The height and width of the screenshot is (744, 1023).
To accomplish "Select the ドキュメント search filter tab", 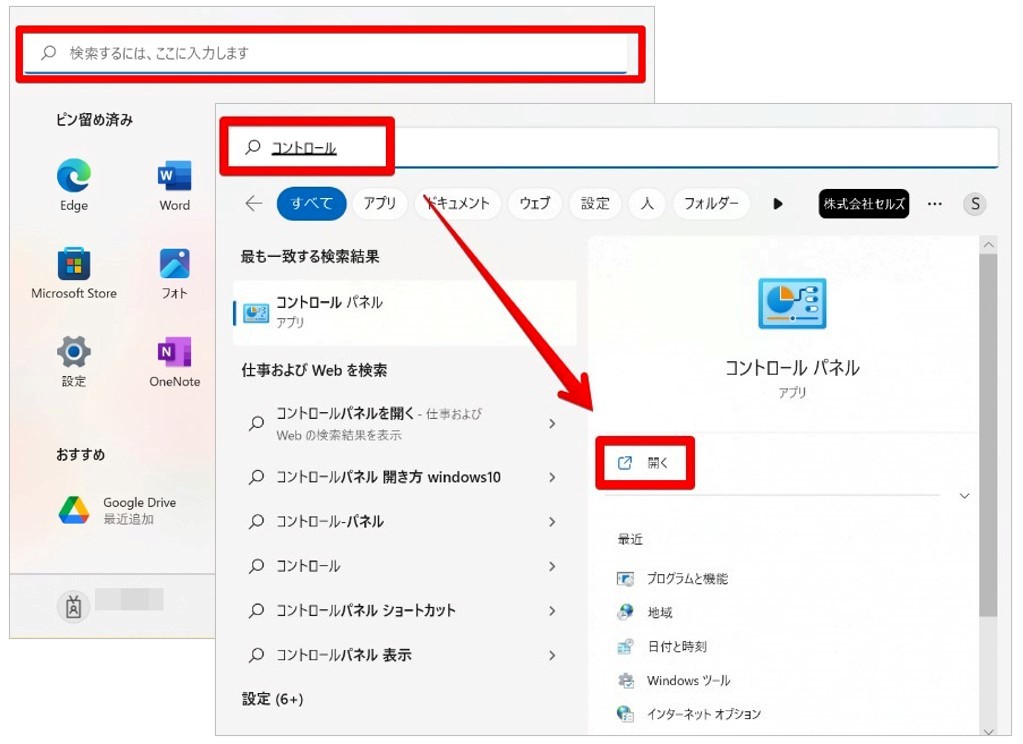I will point(457,203).
